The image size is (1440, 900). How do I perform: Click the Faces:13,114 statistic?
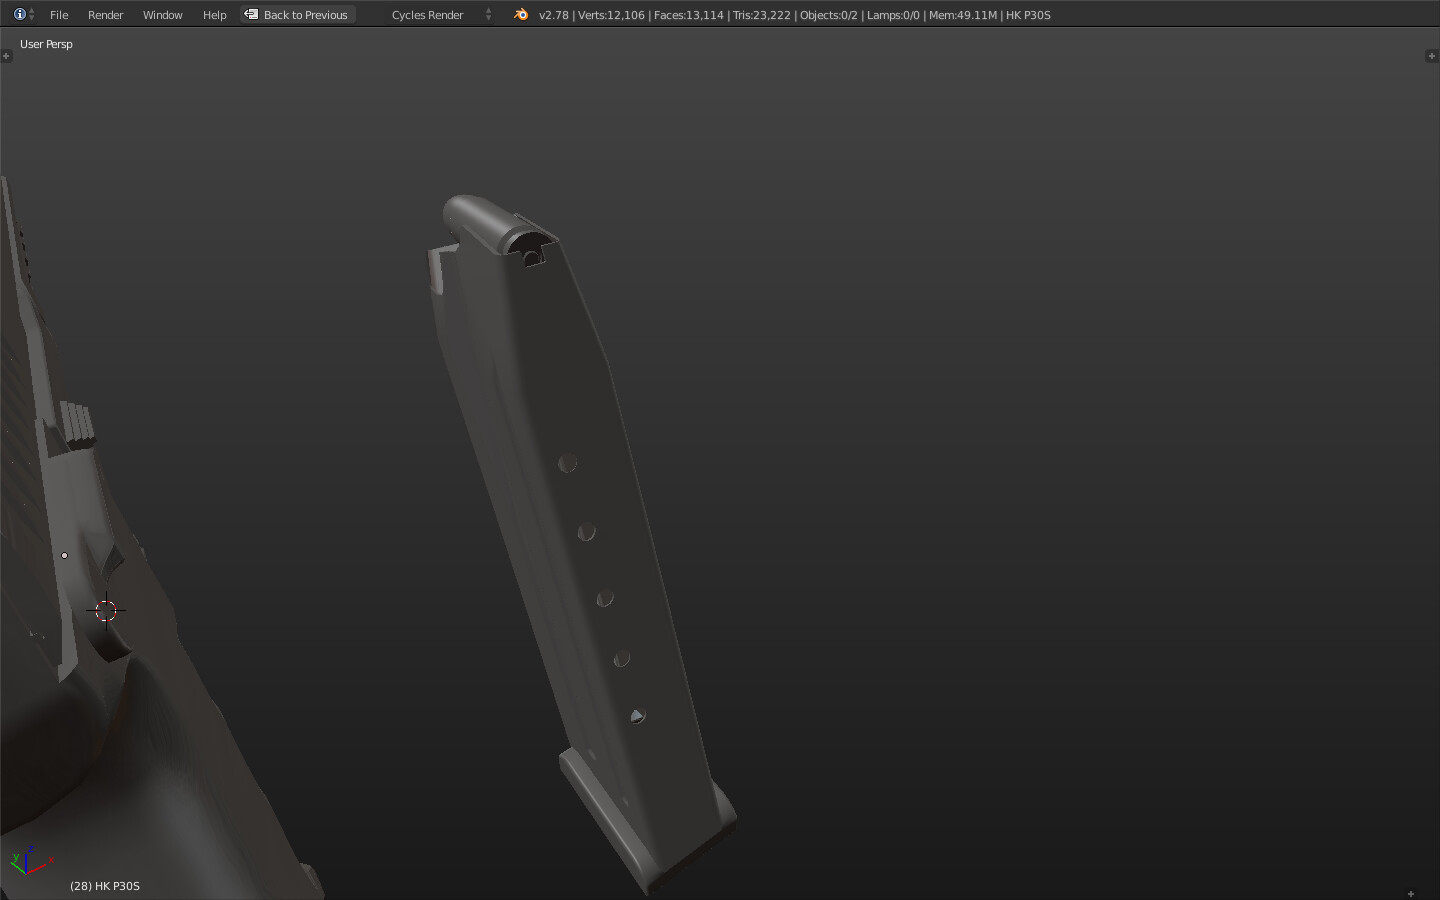[688, 15]
